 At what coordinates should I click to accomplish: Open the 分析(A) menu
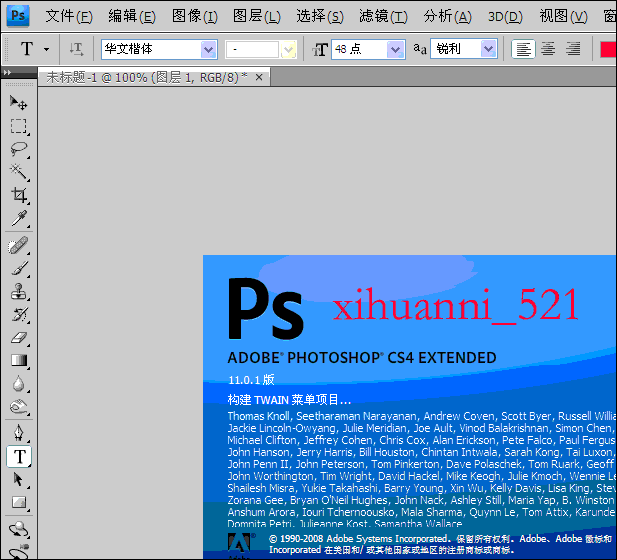pyautogui.click(x=447, y=17)
